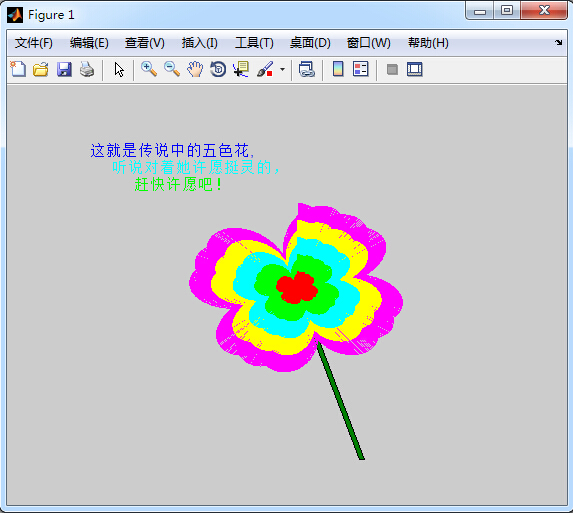Open a file with the folder icon
This screenshot has width=573, height=513.
tap(41, 69)
